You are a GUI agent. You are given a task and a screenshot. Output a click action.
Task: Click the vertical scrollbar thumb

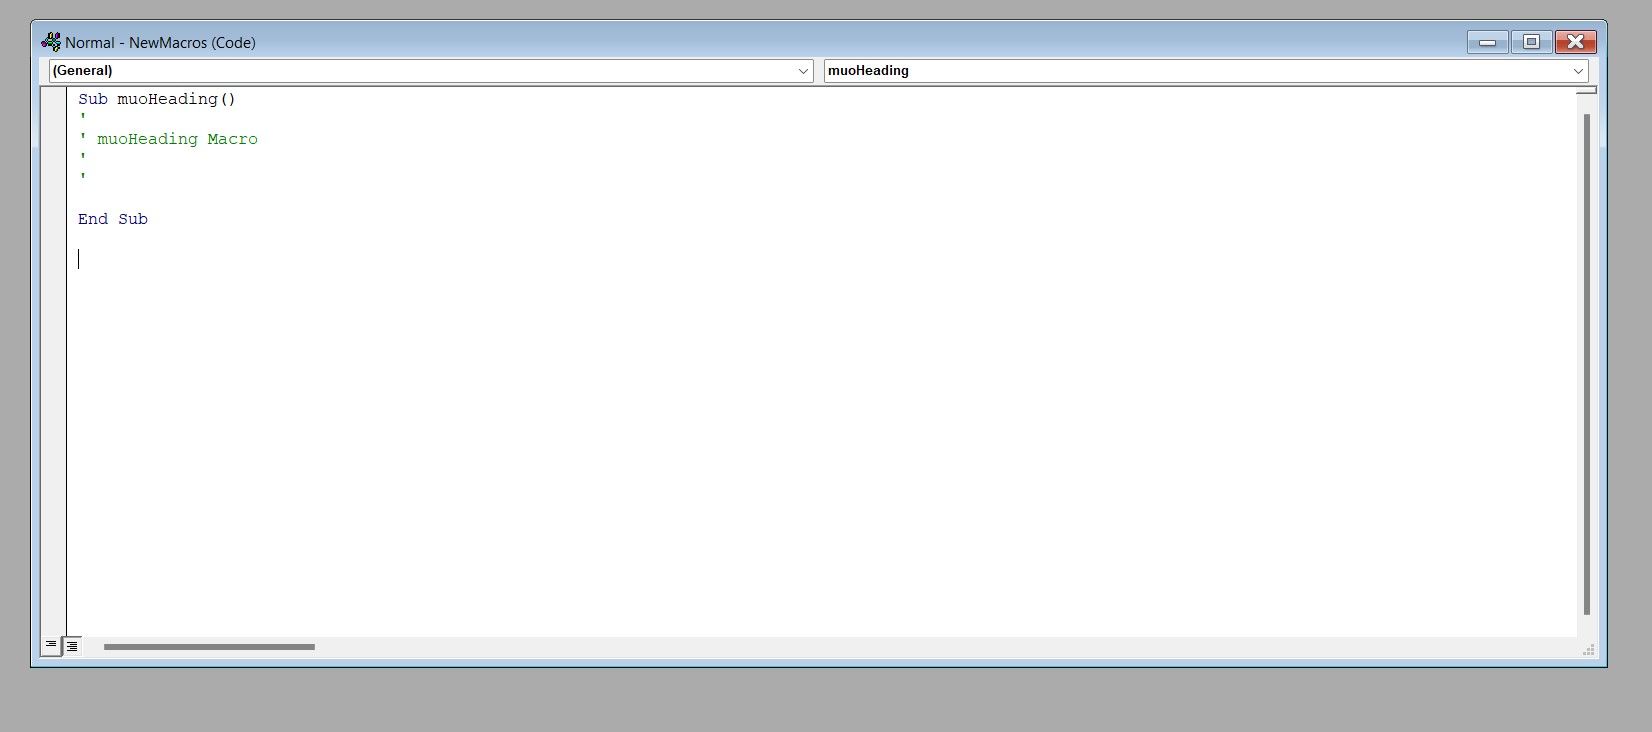pos(1587,365)
